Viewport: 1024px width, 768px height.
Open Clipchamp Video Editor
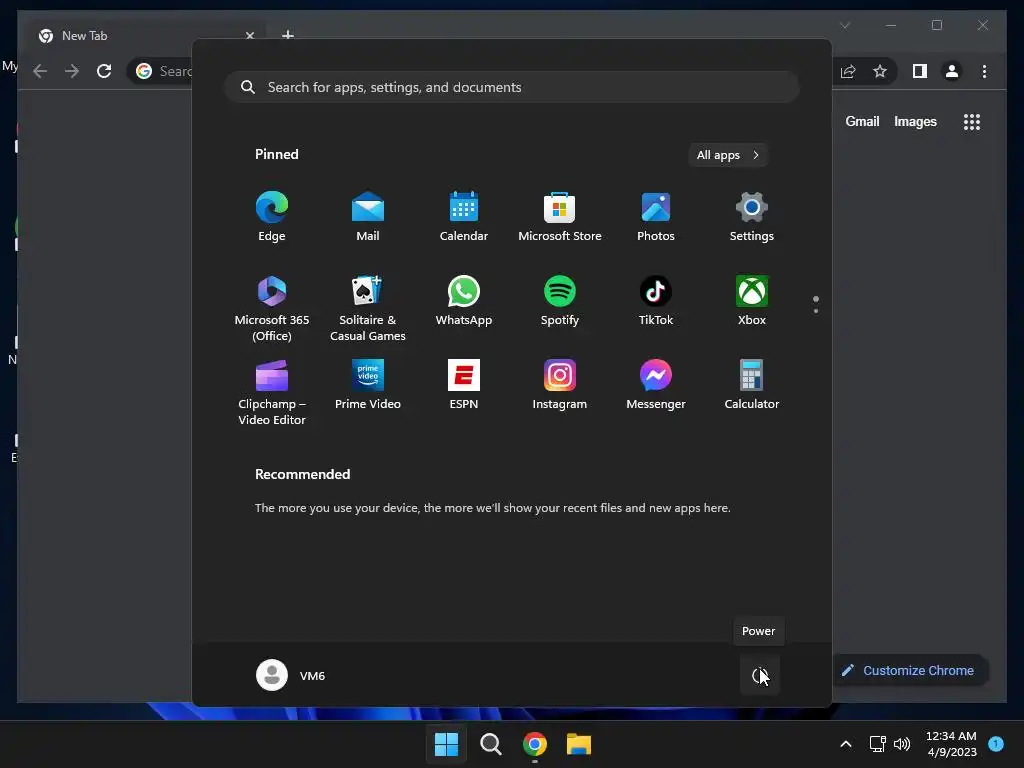coord(272,392)
